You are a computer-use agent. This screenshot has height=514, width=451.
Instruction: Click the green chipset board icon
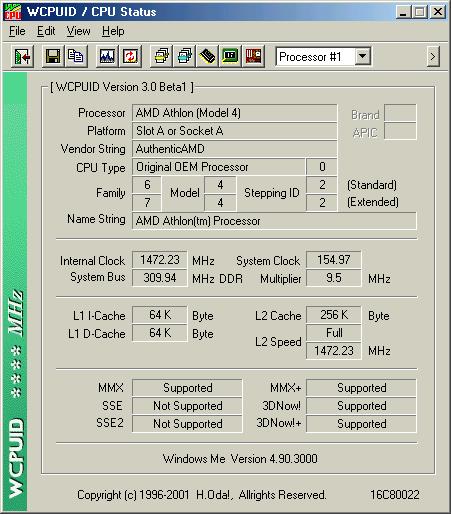230,57
